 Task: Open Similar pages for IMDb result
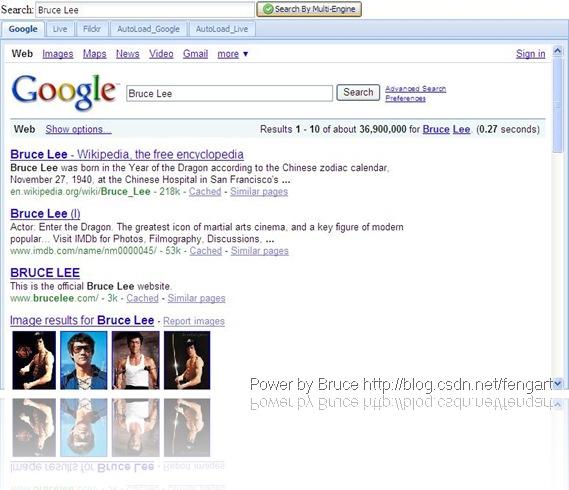click(x=260, y=250)
